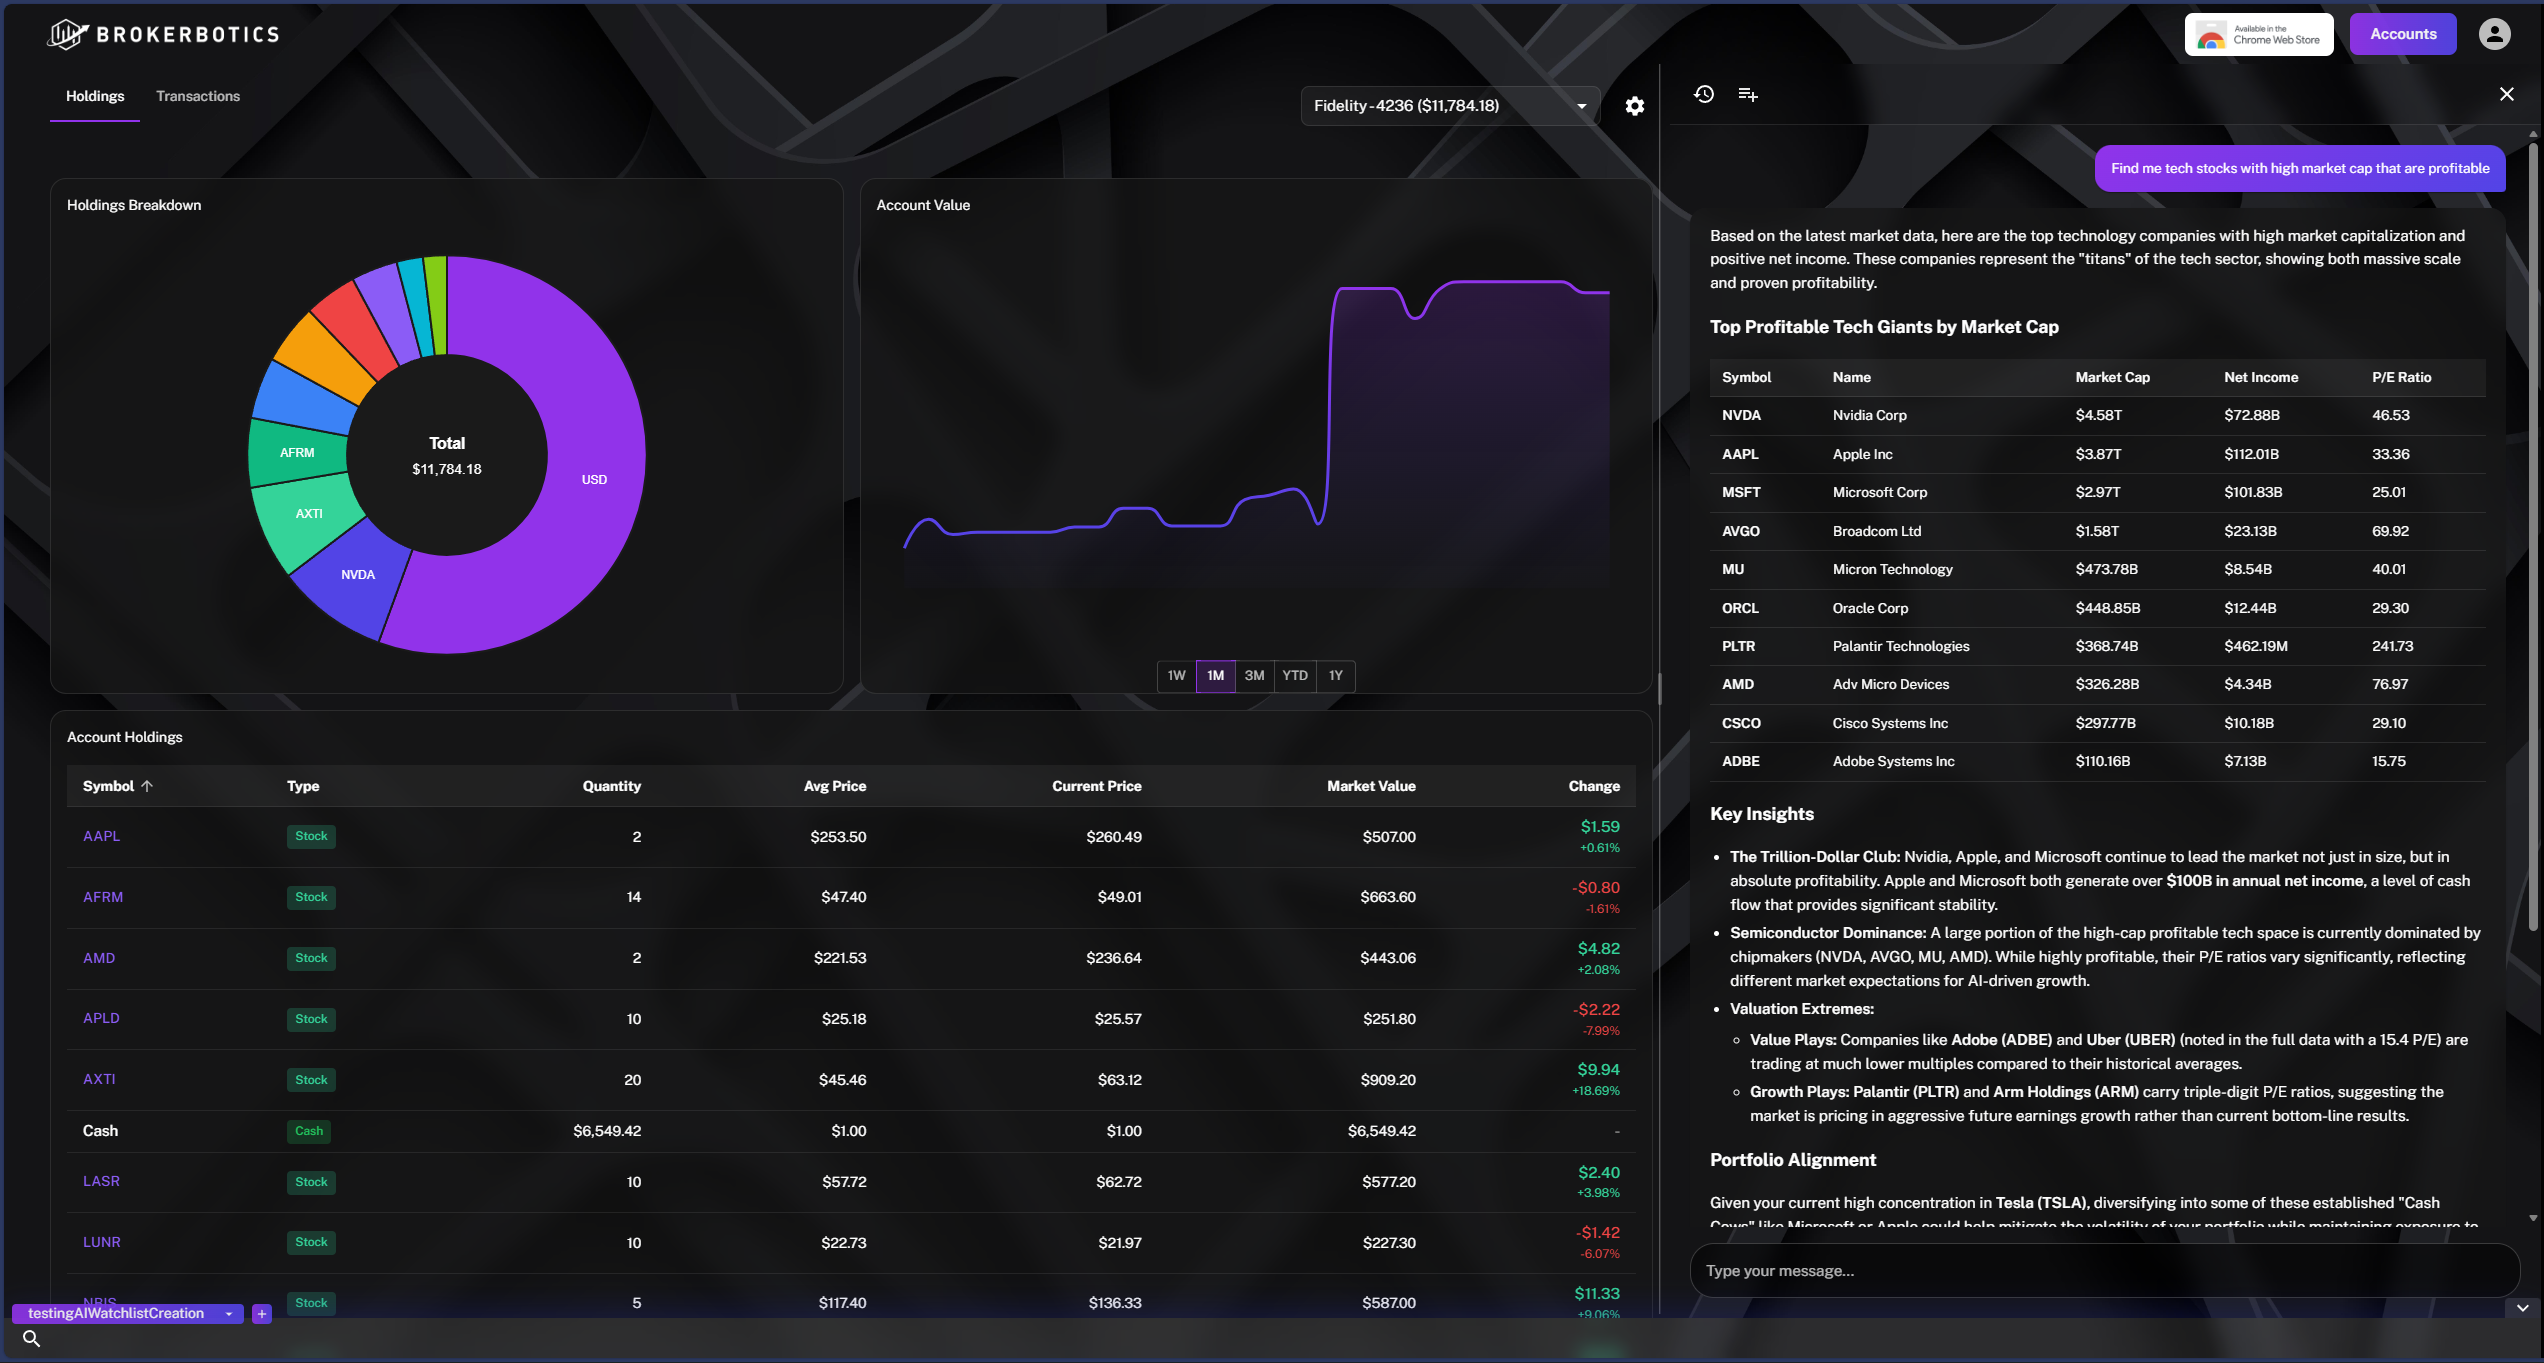This screenshot has width=2544, height=1363.
Task: Click the BrokerBotics logo
Action: click(x=163, y=34)
